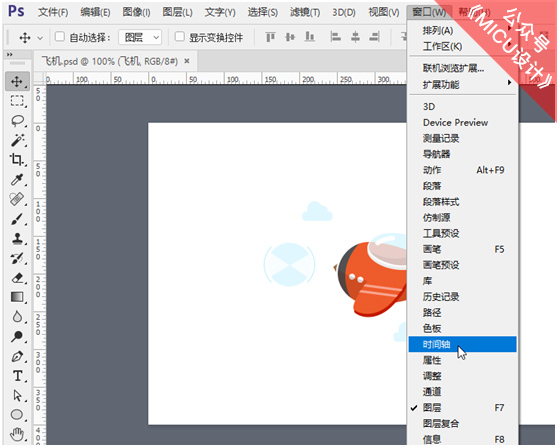Choose 动作 Alt+F9 menu entry
This screenshot has height=447, width=557.
point(462,170)
